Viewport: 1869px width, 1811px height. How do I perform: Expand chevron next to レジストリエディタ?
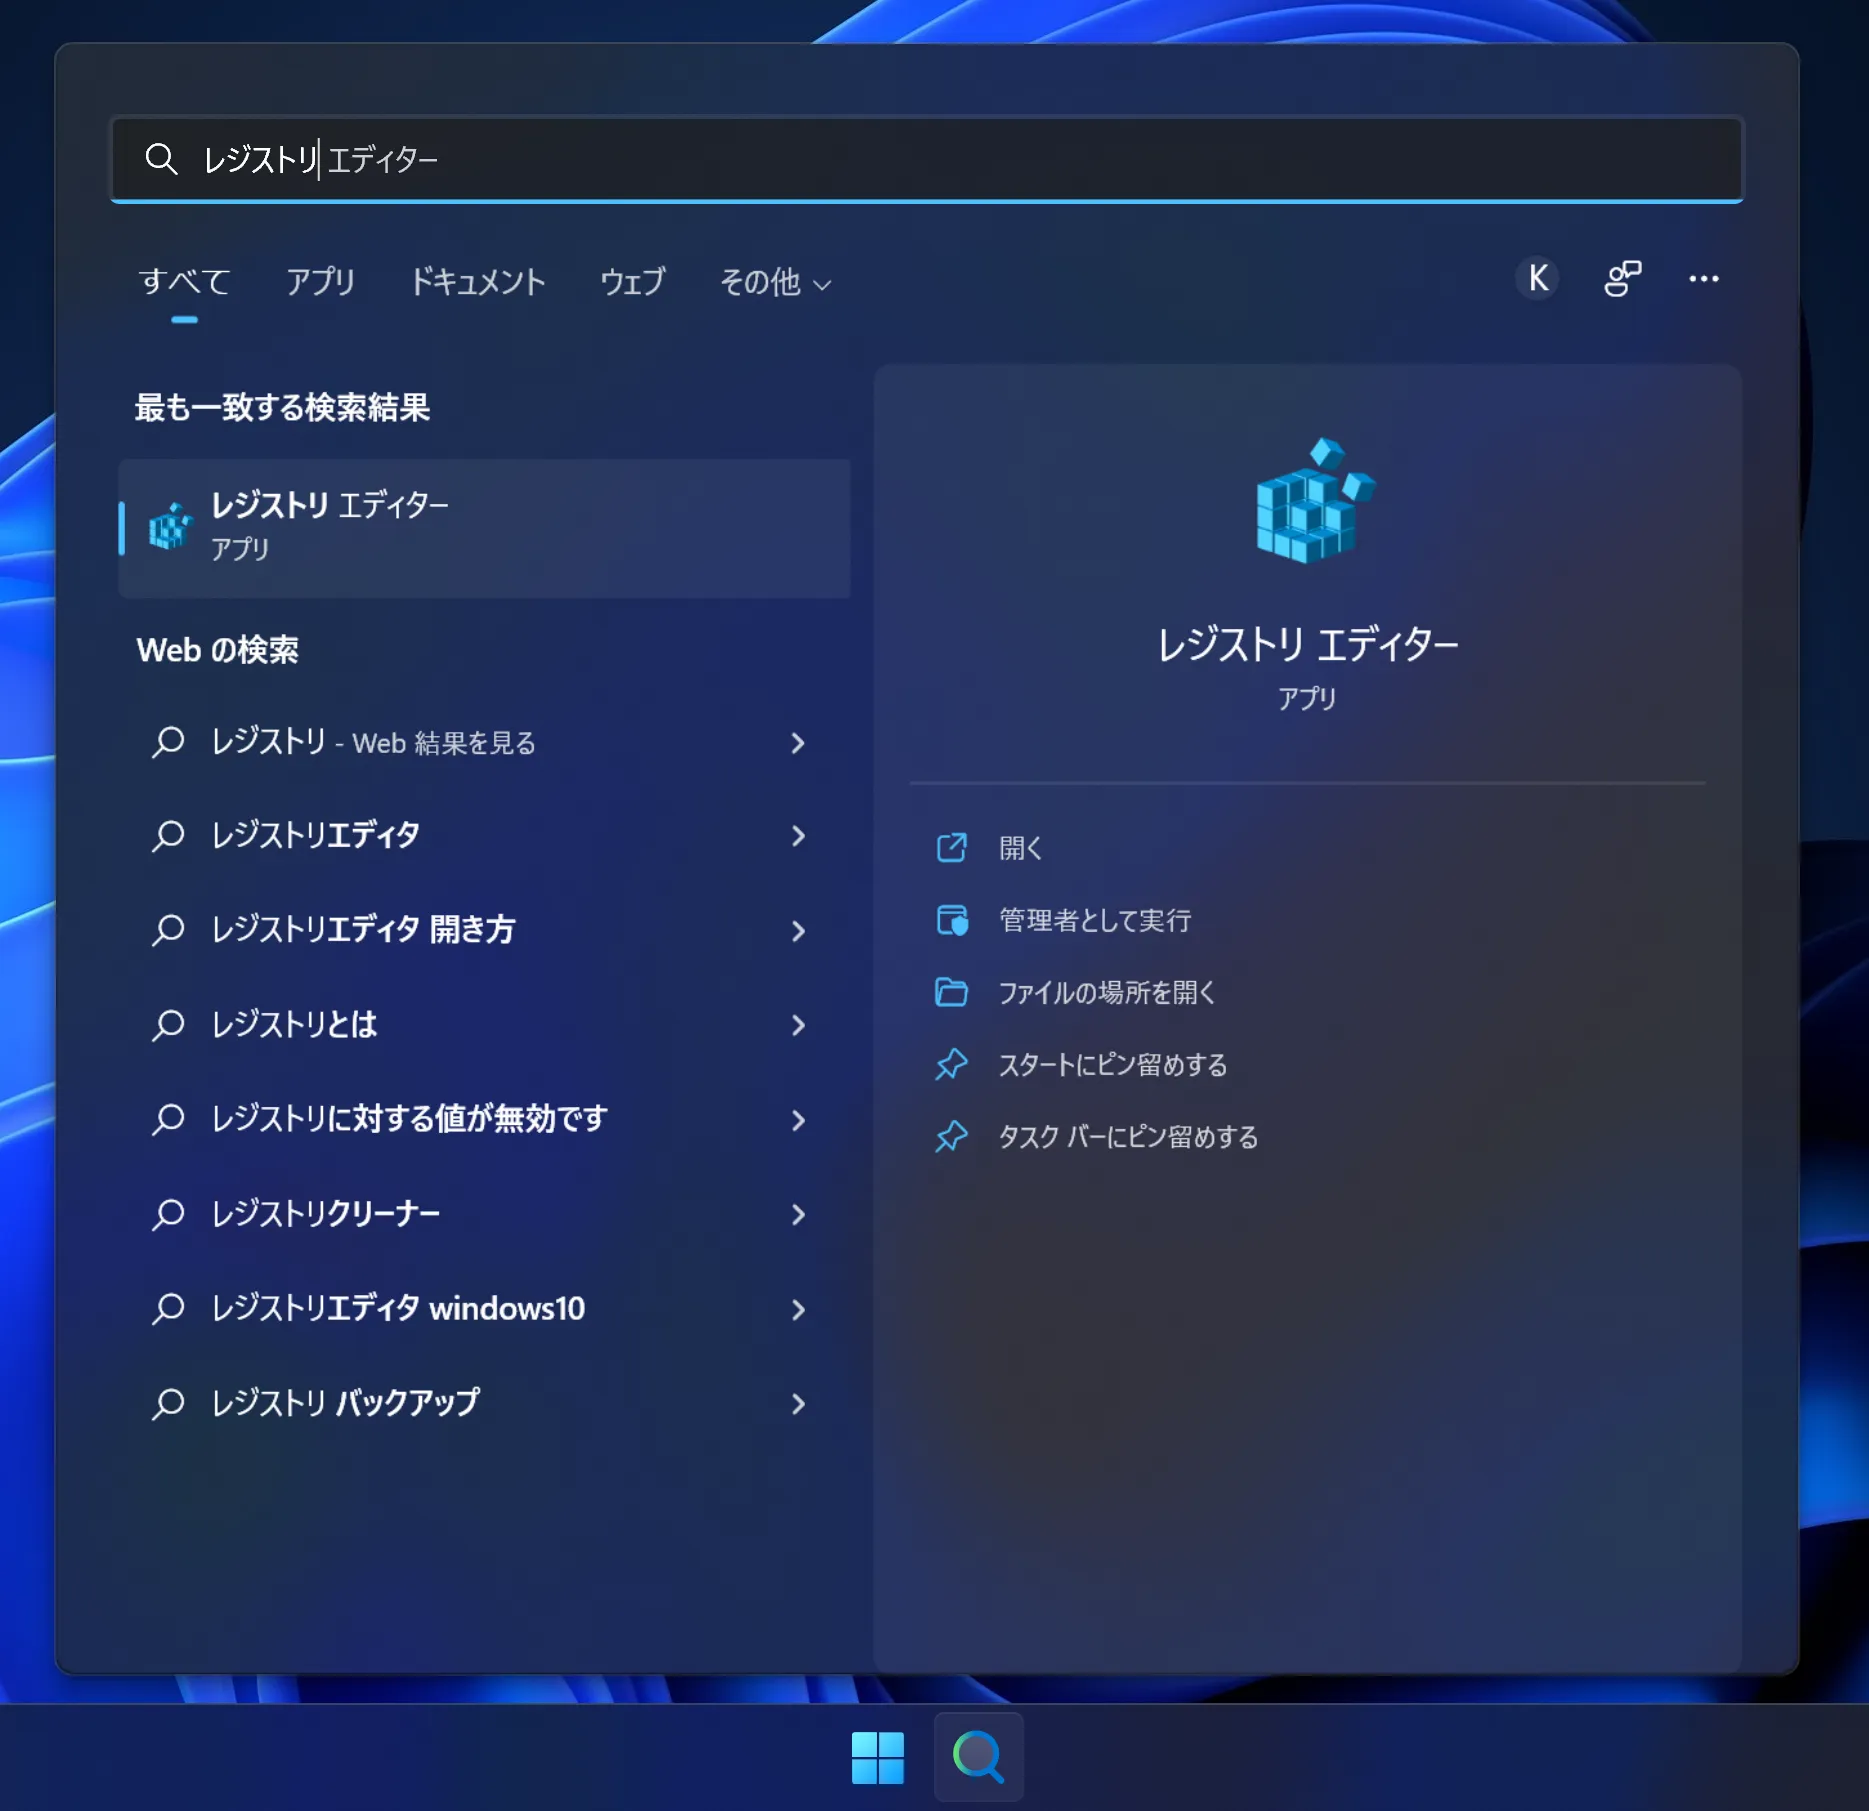(x=798, y=836)
